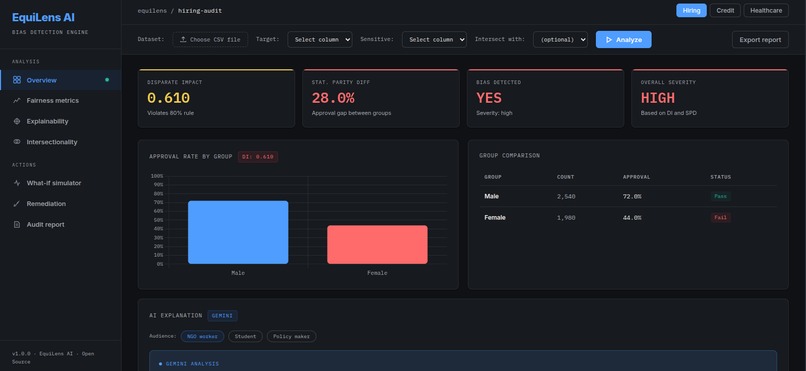Click the blue Male approval bar
806x371 pixels.
point(238,232)
